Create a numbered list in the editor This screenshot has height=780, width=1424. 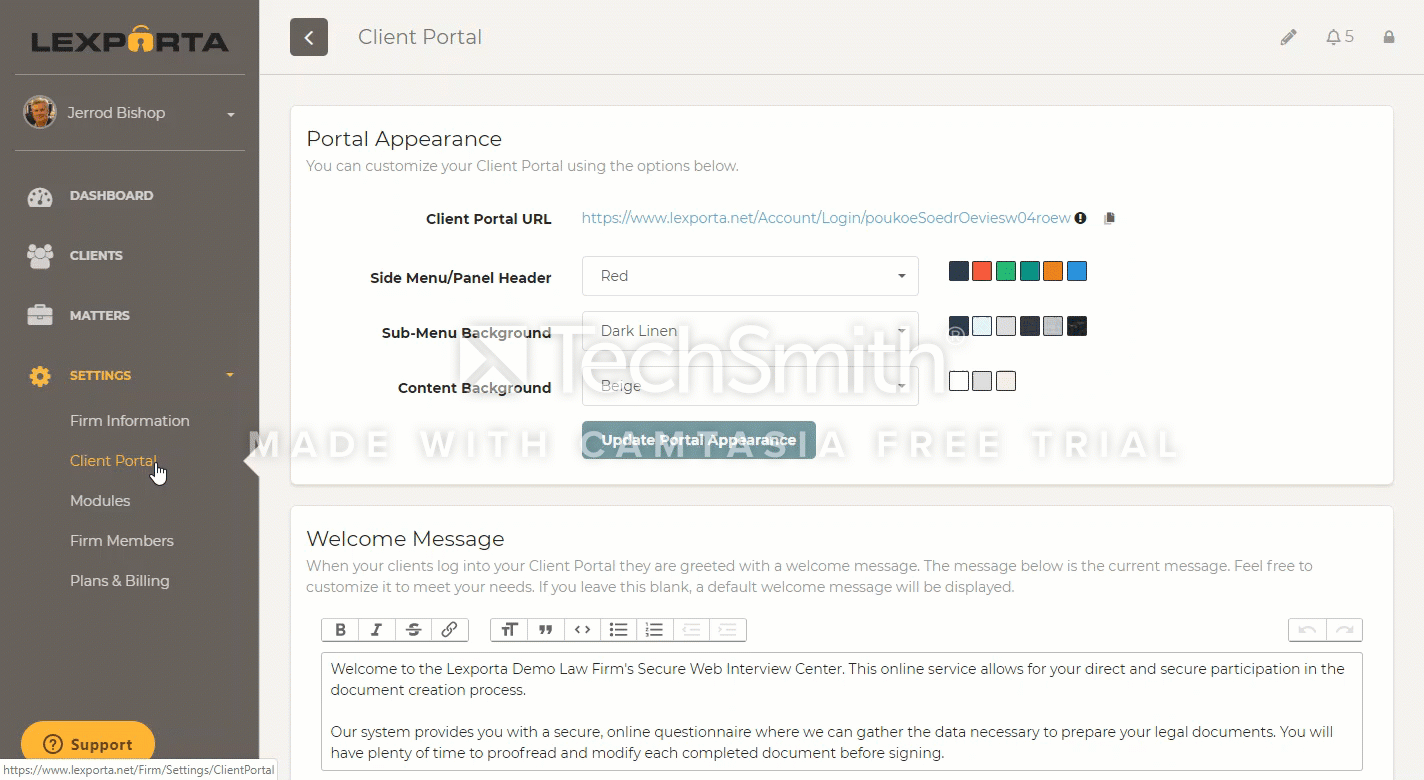click(654, 629)
